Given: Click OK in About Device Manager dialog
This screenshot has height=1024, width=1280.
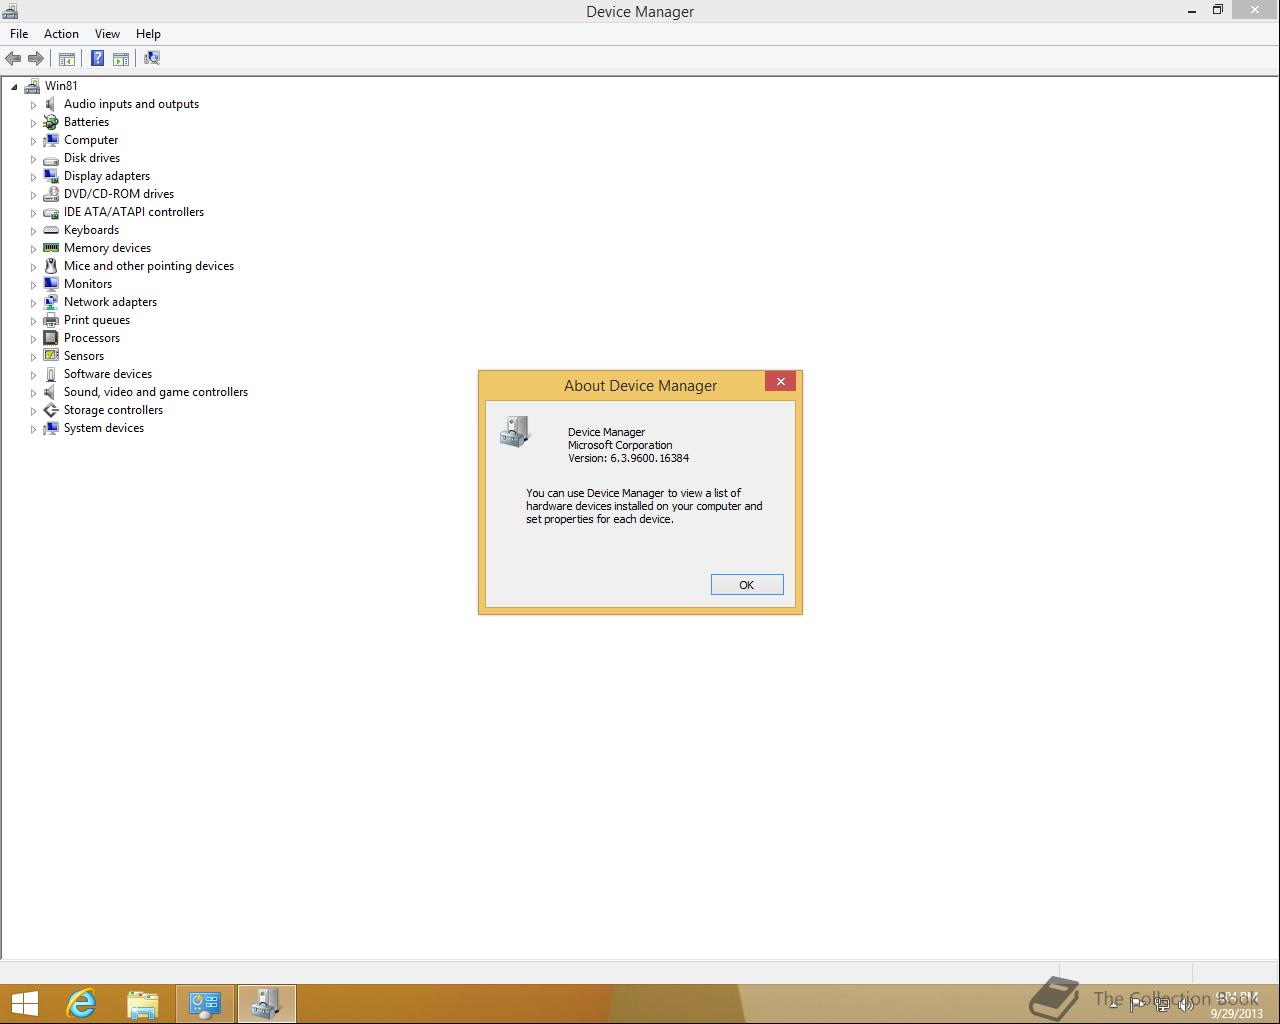Looking at the screenshot, I should tap(747, 585).
